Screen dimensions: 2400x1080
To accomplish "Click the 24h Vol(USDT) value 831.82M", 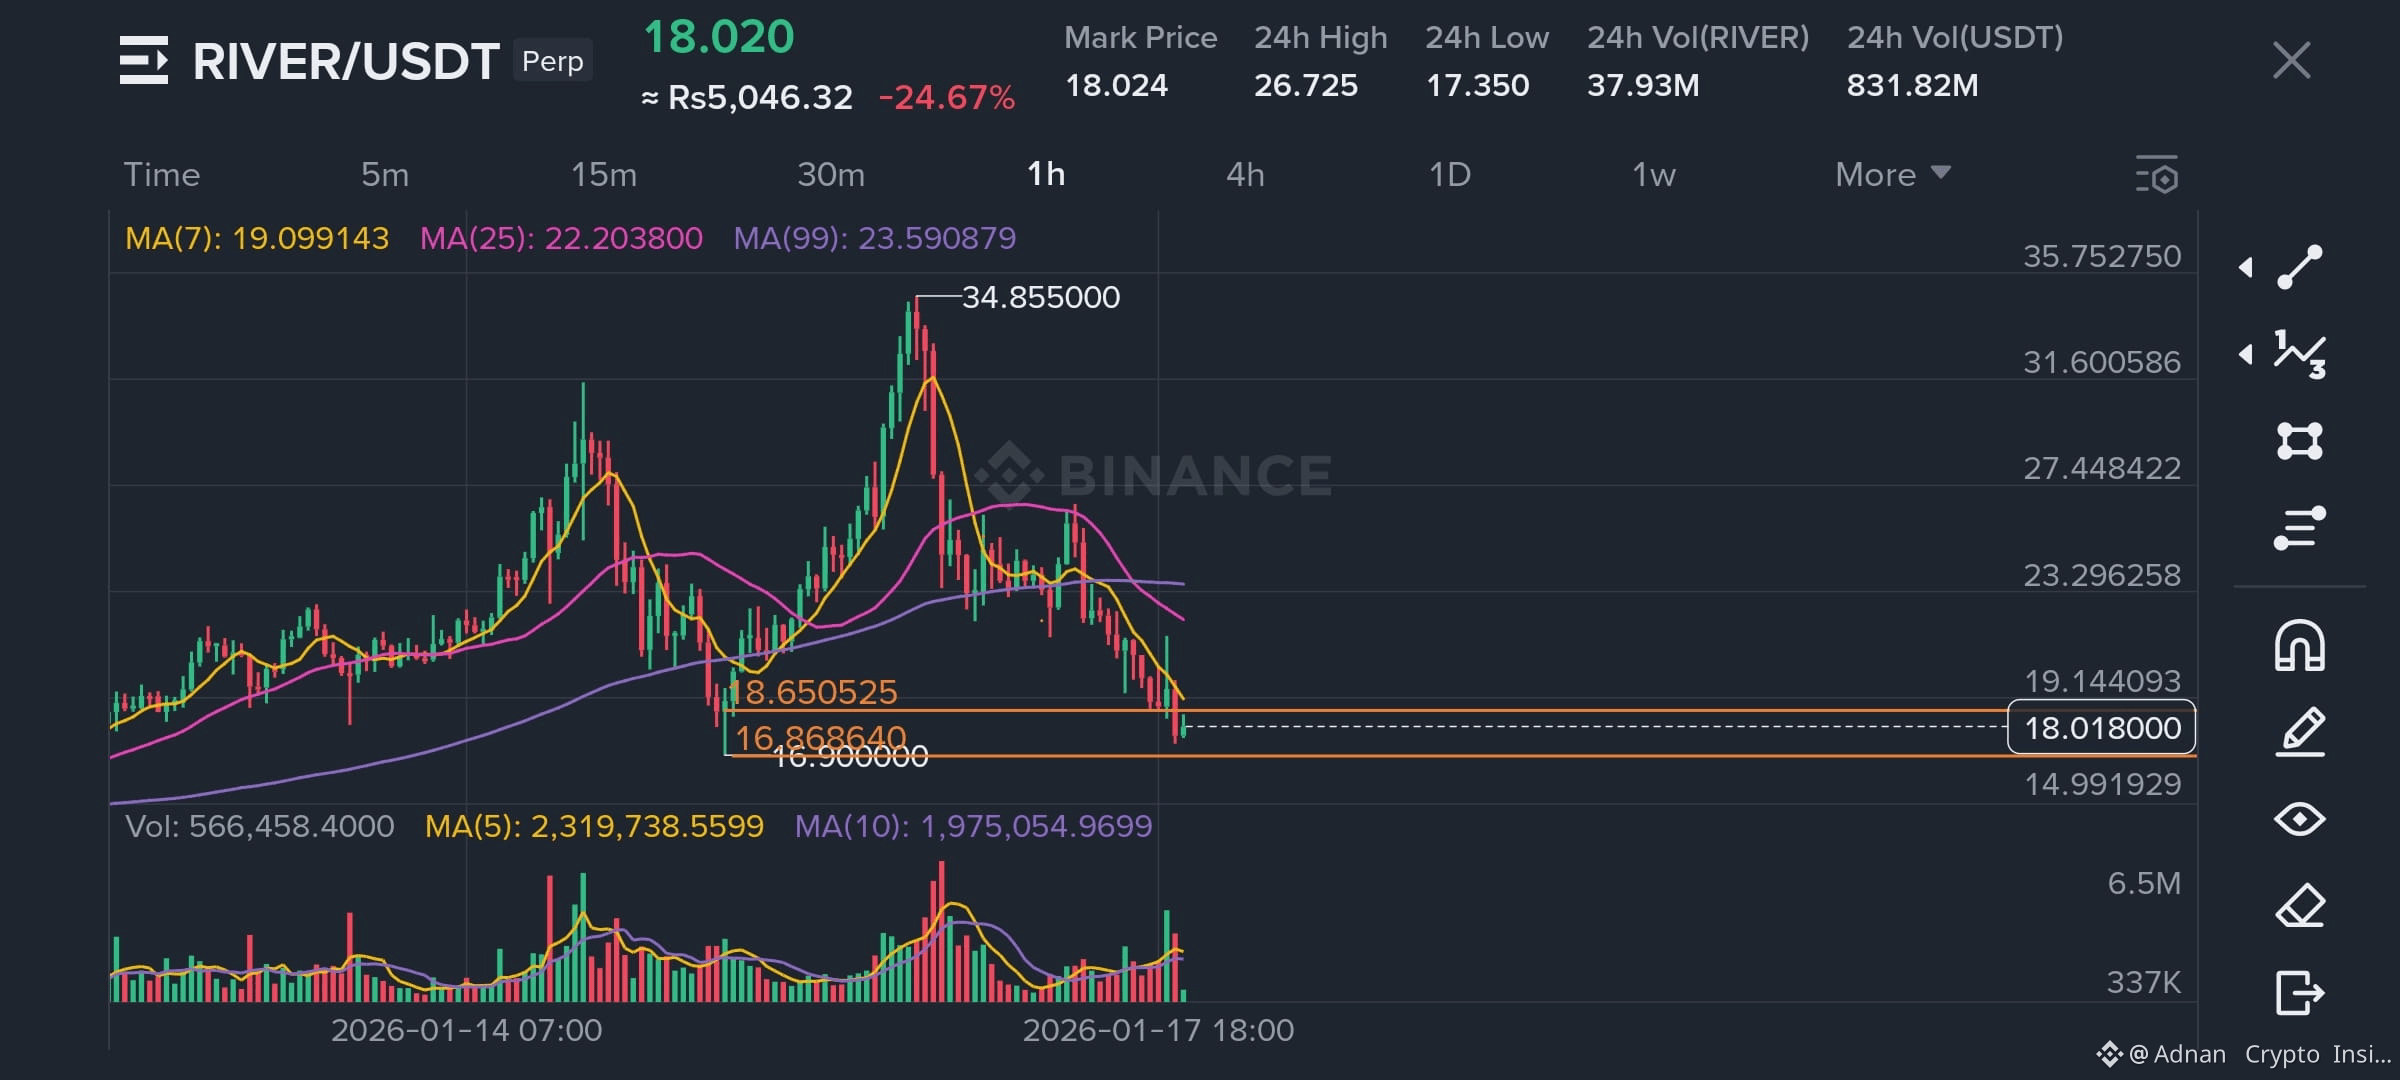I will coord(1912,85).
